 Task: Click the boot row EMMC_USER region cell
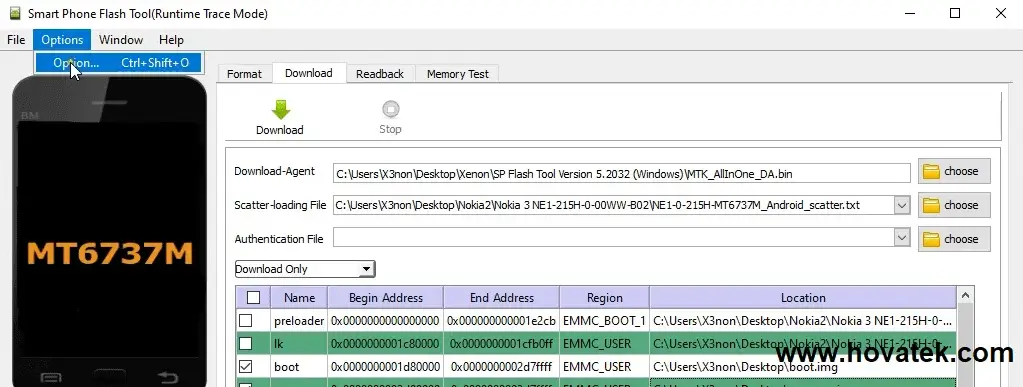coord(604,367)
